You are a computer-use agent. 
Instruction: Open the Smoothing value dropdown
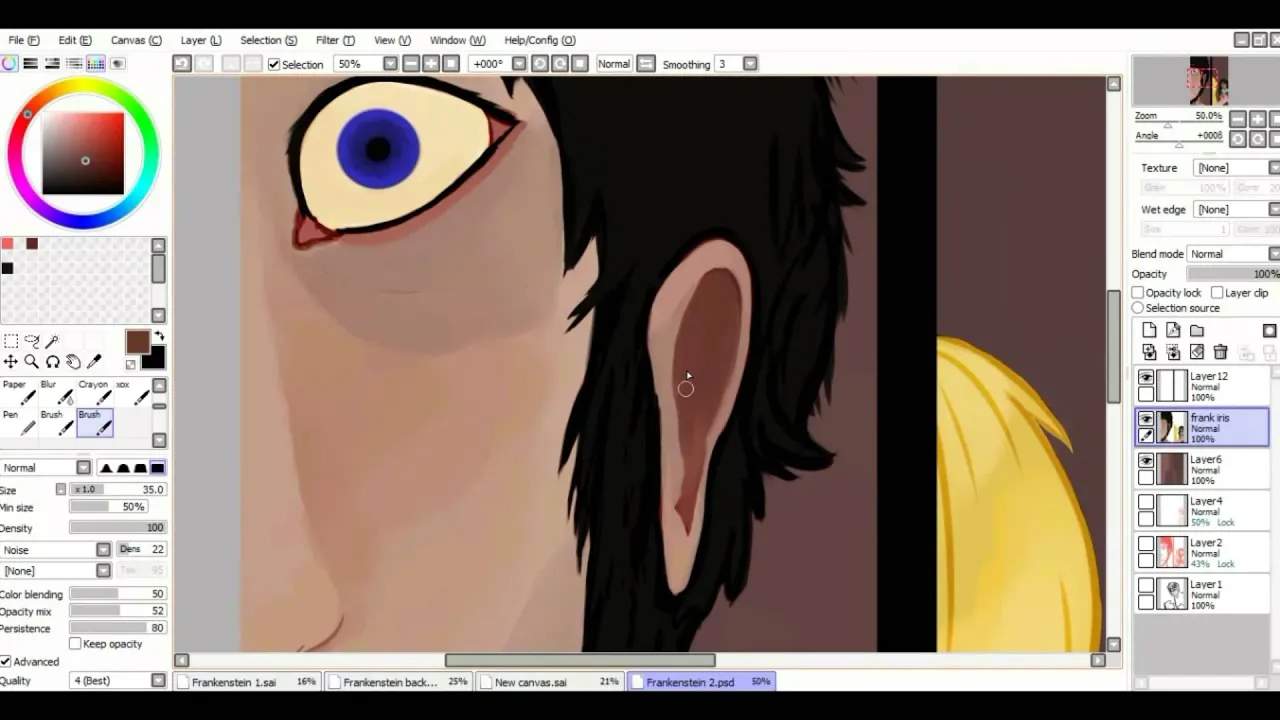click(x=750, y=64)
